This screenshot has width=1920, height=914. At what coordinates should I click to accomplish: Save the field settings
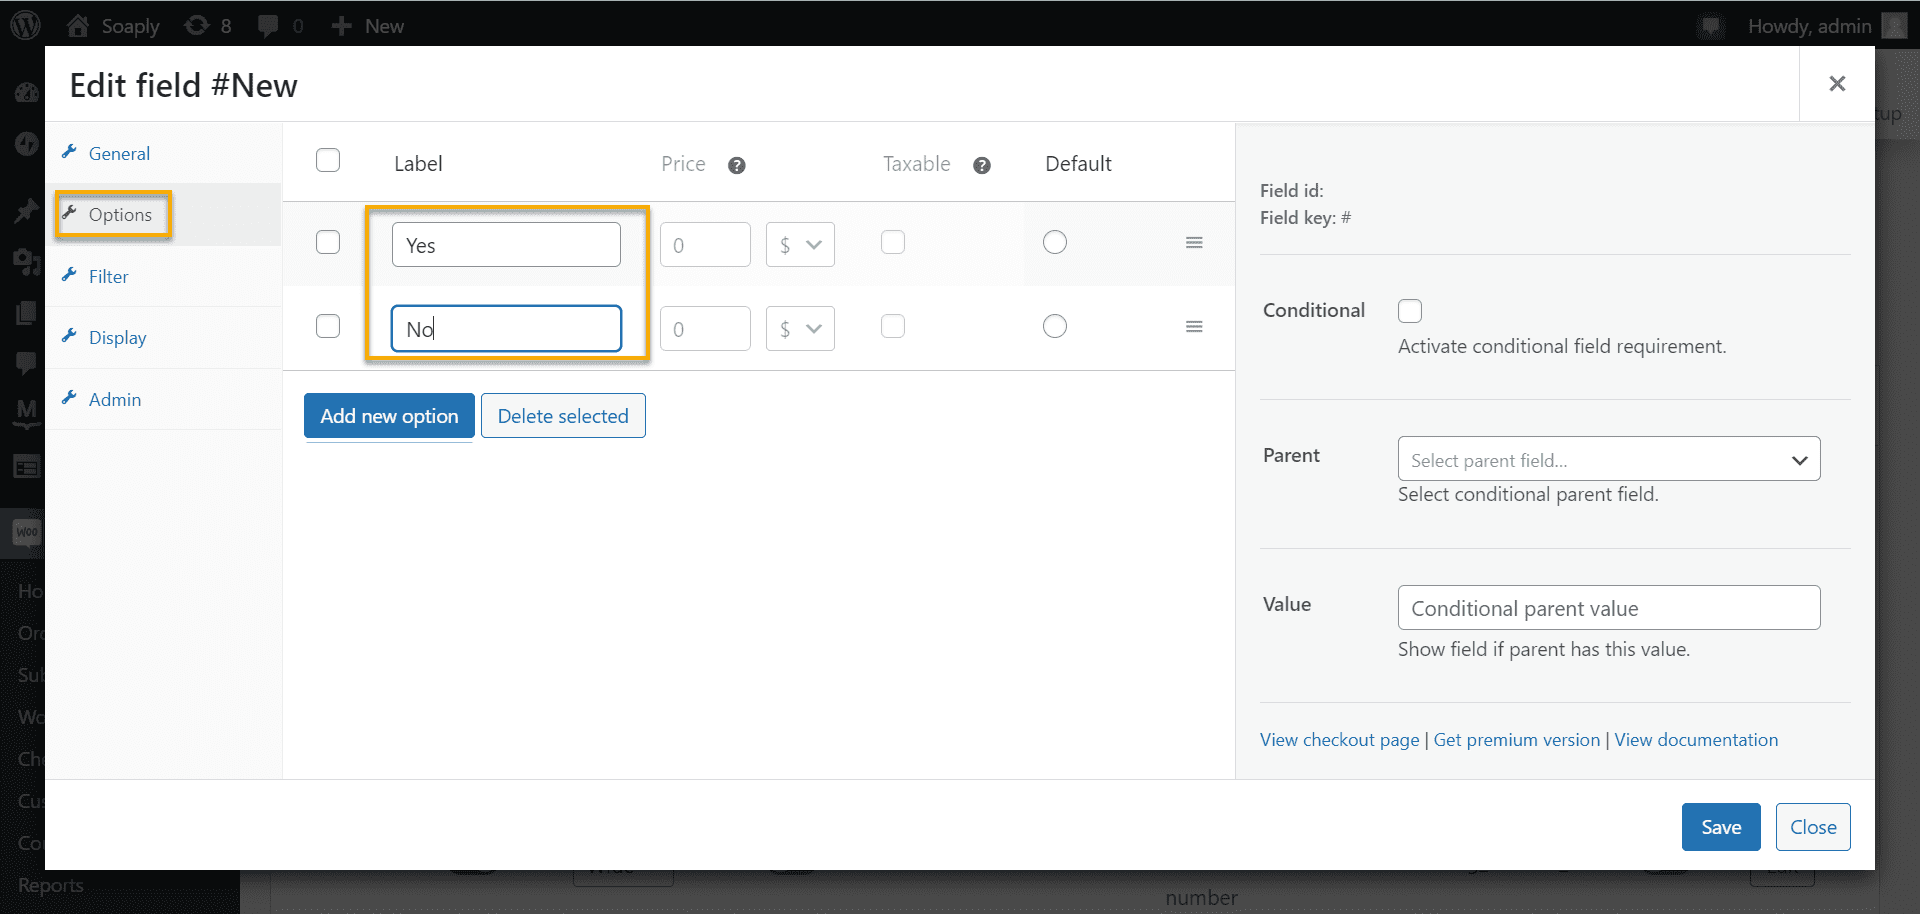pos(1721,827)
